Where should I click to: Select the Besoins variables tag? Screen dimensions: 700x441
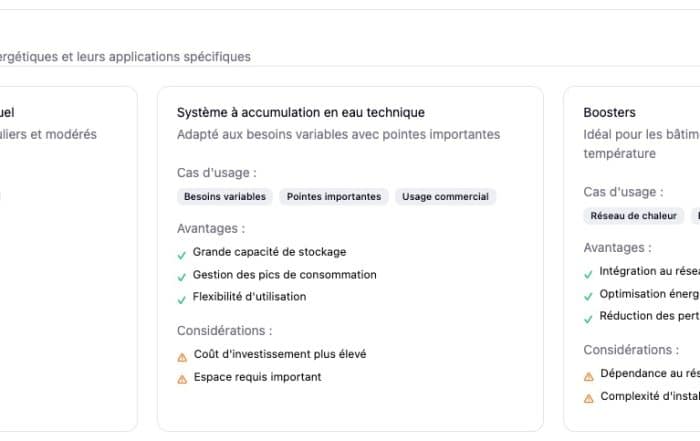tap(225, 197)
